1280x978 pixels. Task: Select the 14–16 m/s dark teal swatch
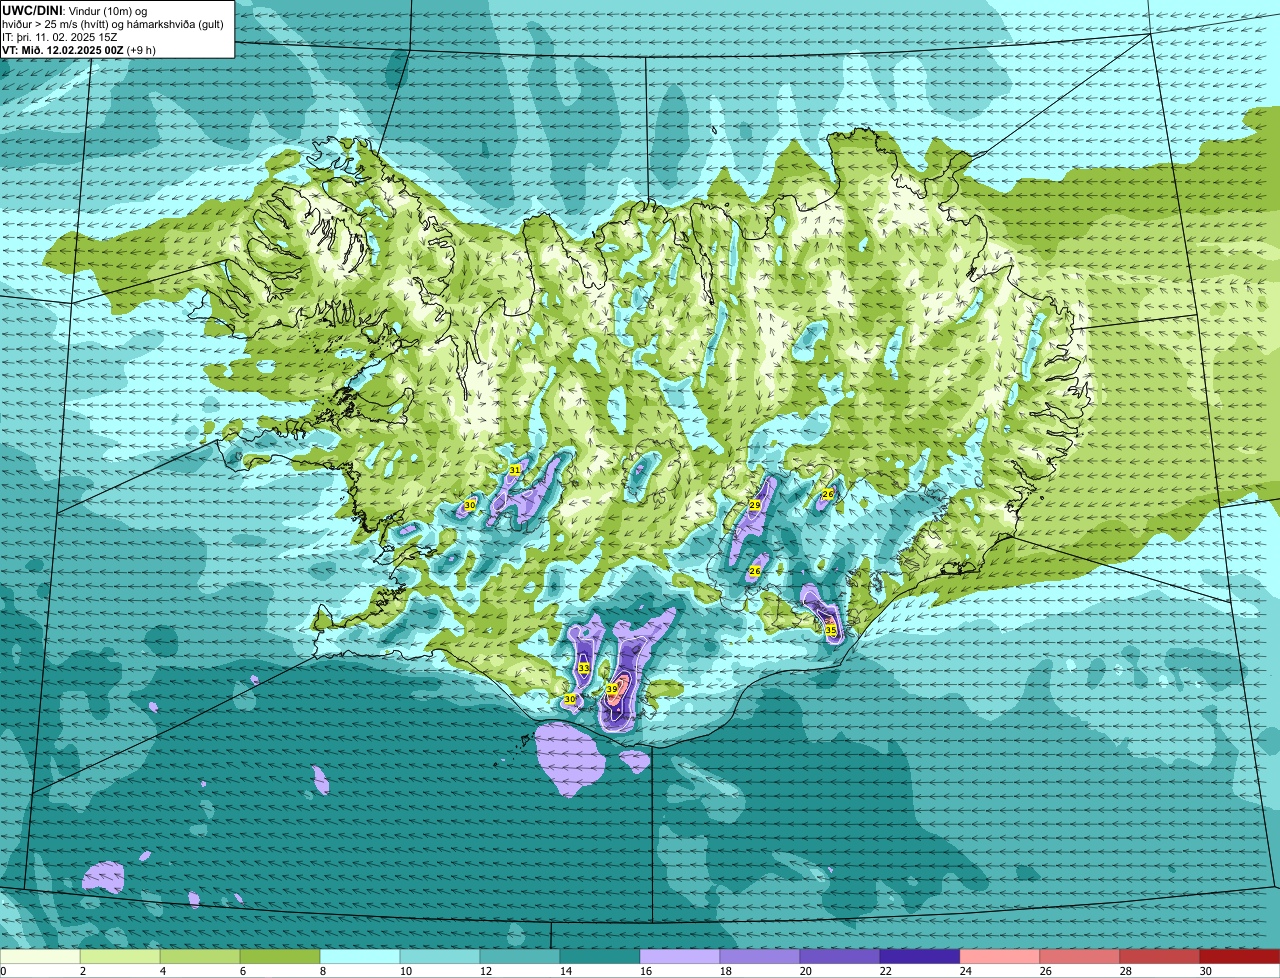[x=600, y=956]
